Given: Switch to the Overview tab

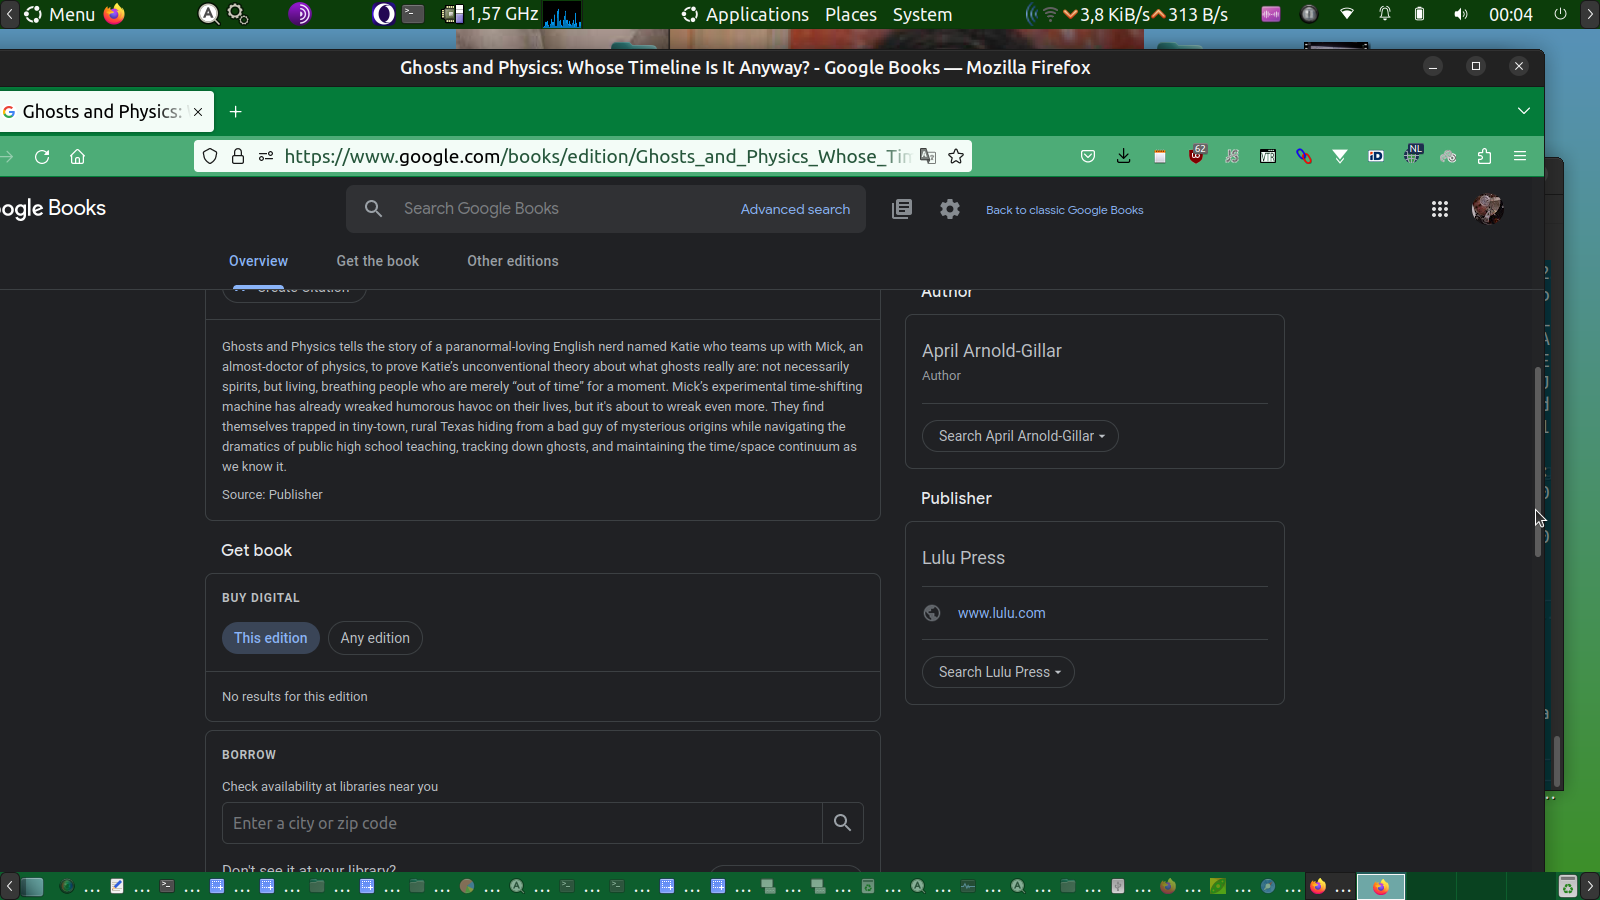Looking at the screenshot, I should tap(258, 261).
